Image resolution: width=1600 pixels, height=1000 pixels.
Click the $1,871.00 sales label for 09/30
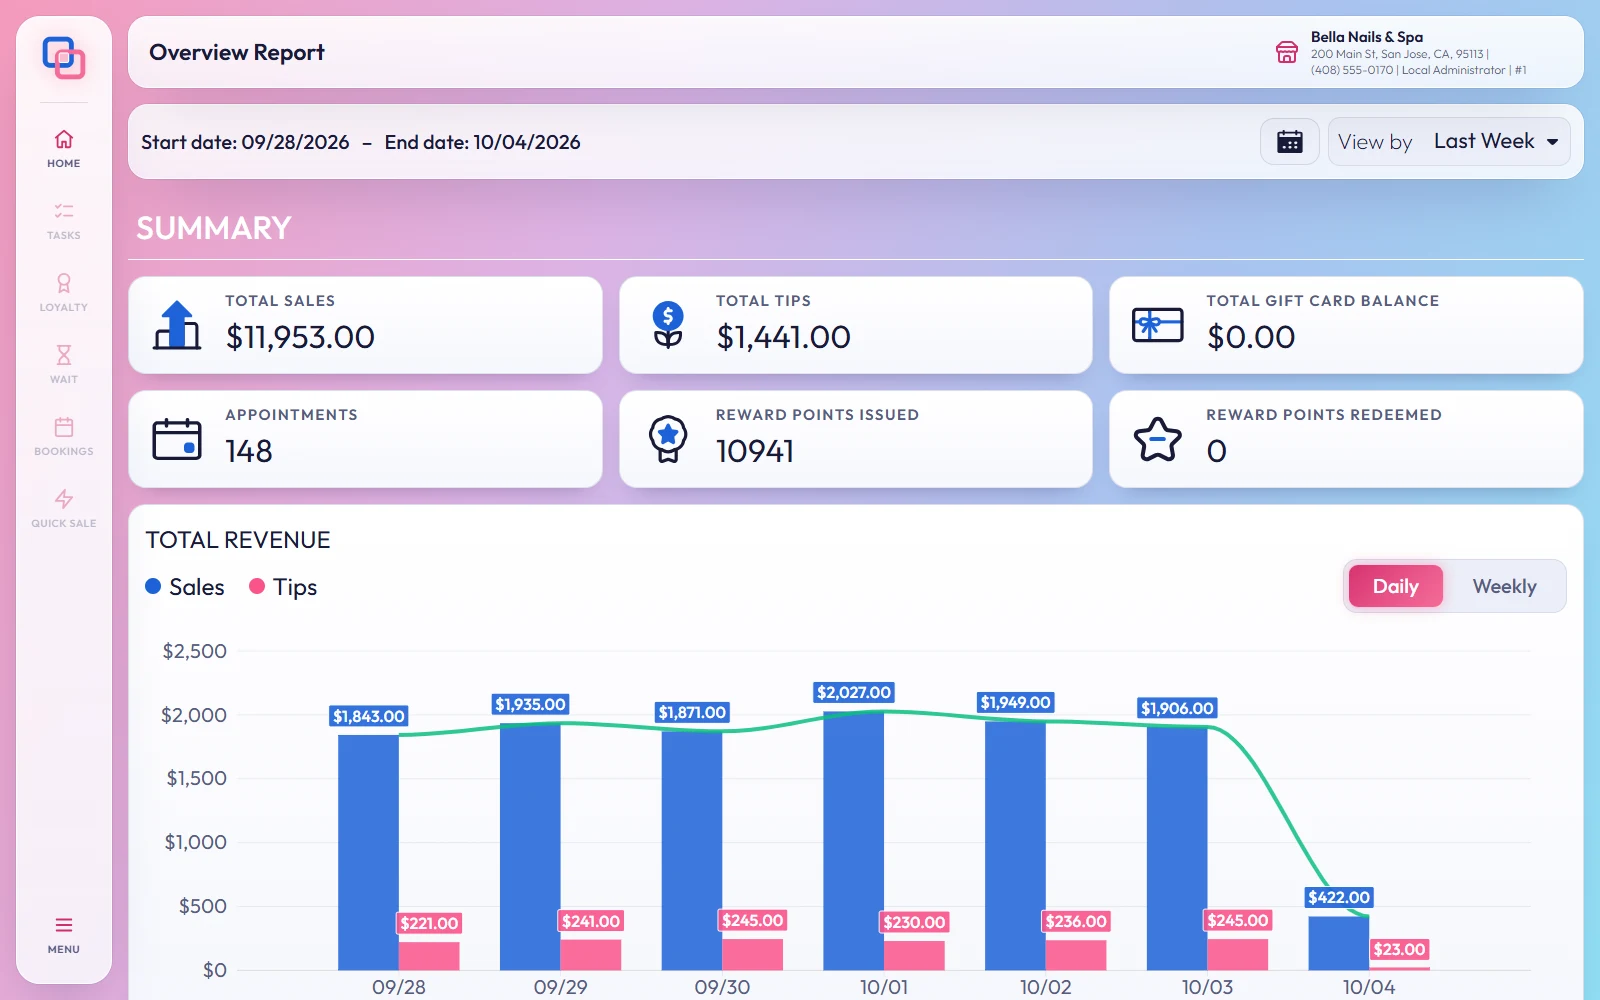point(692,712)
